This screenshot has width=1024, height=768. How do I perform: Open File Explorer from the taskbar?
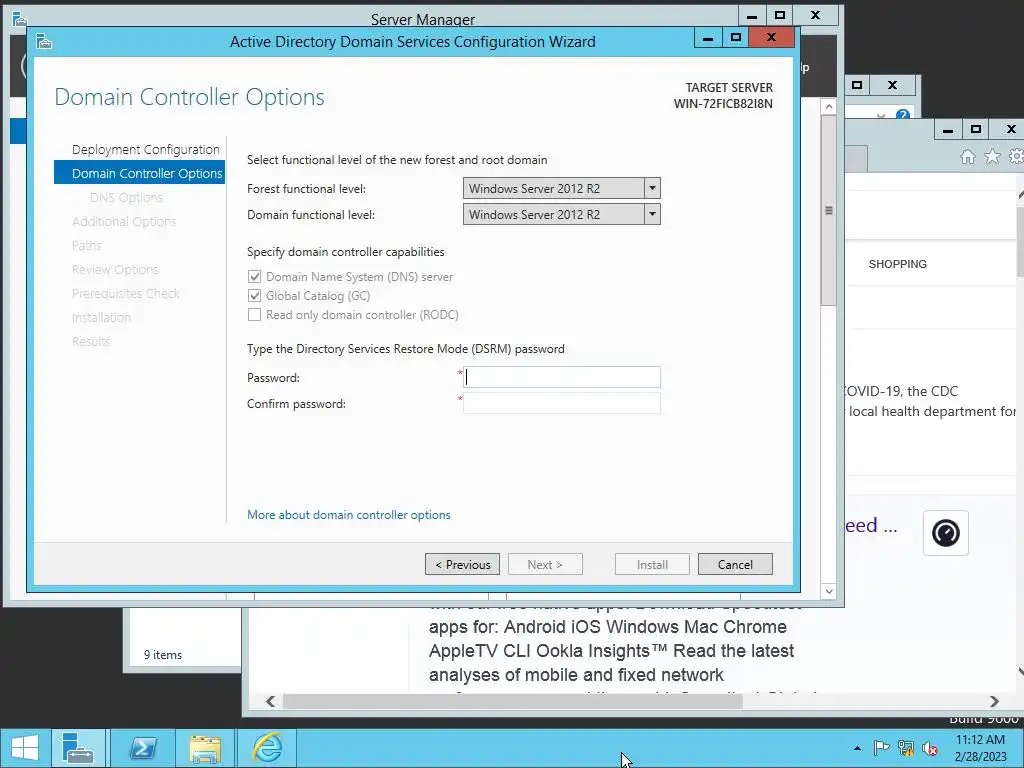tap(205, 748)
